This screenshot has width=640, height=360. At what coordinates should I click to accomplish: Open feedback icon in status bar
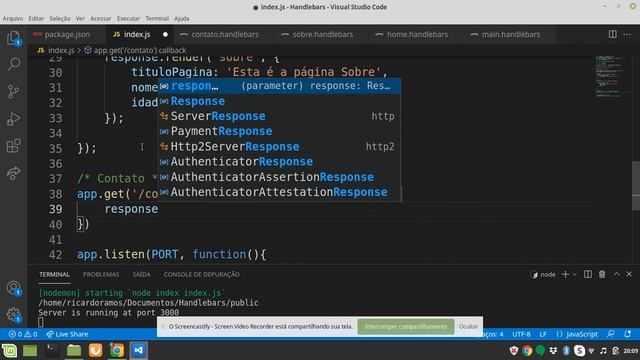tap(611, 334)
